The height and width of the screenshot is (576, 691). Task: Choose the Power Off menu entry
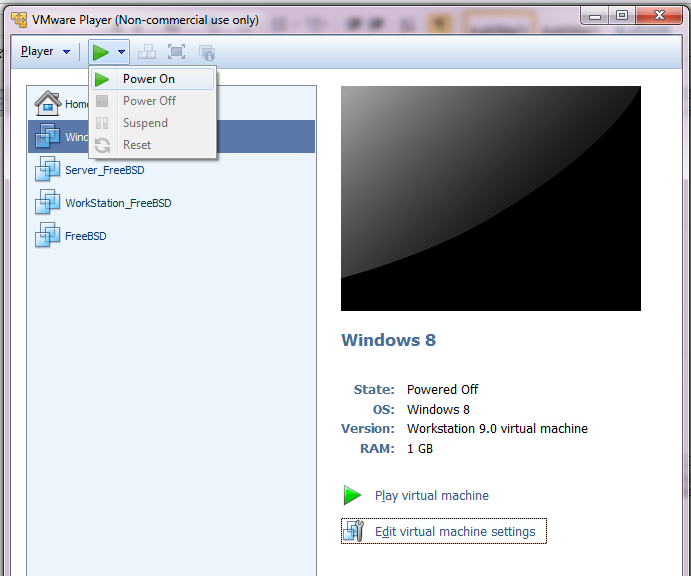pos(152,101)
